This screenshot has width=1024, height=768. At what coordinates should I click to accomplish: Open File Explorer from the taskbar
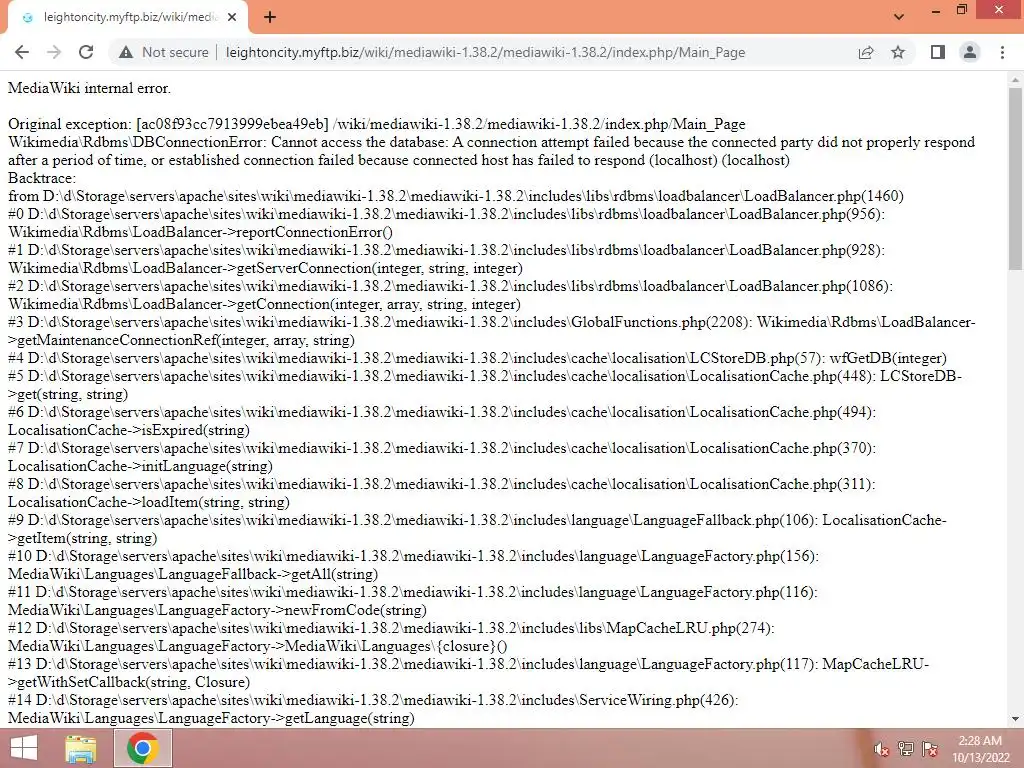click(80, 749)
